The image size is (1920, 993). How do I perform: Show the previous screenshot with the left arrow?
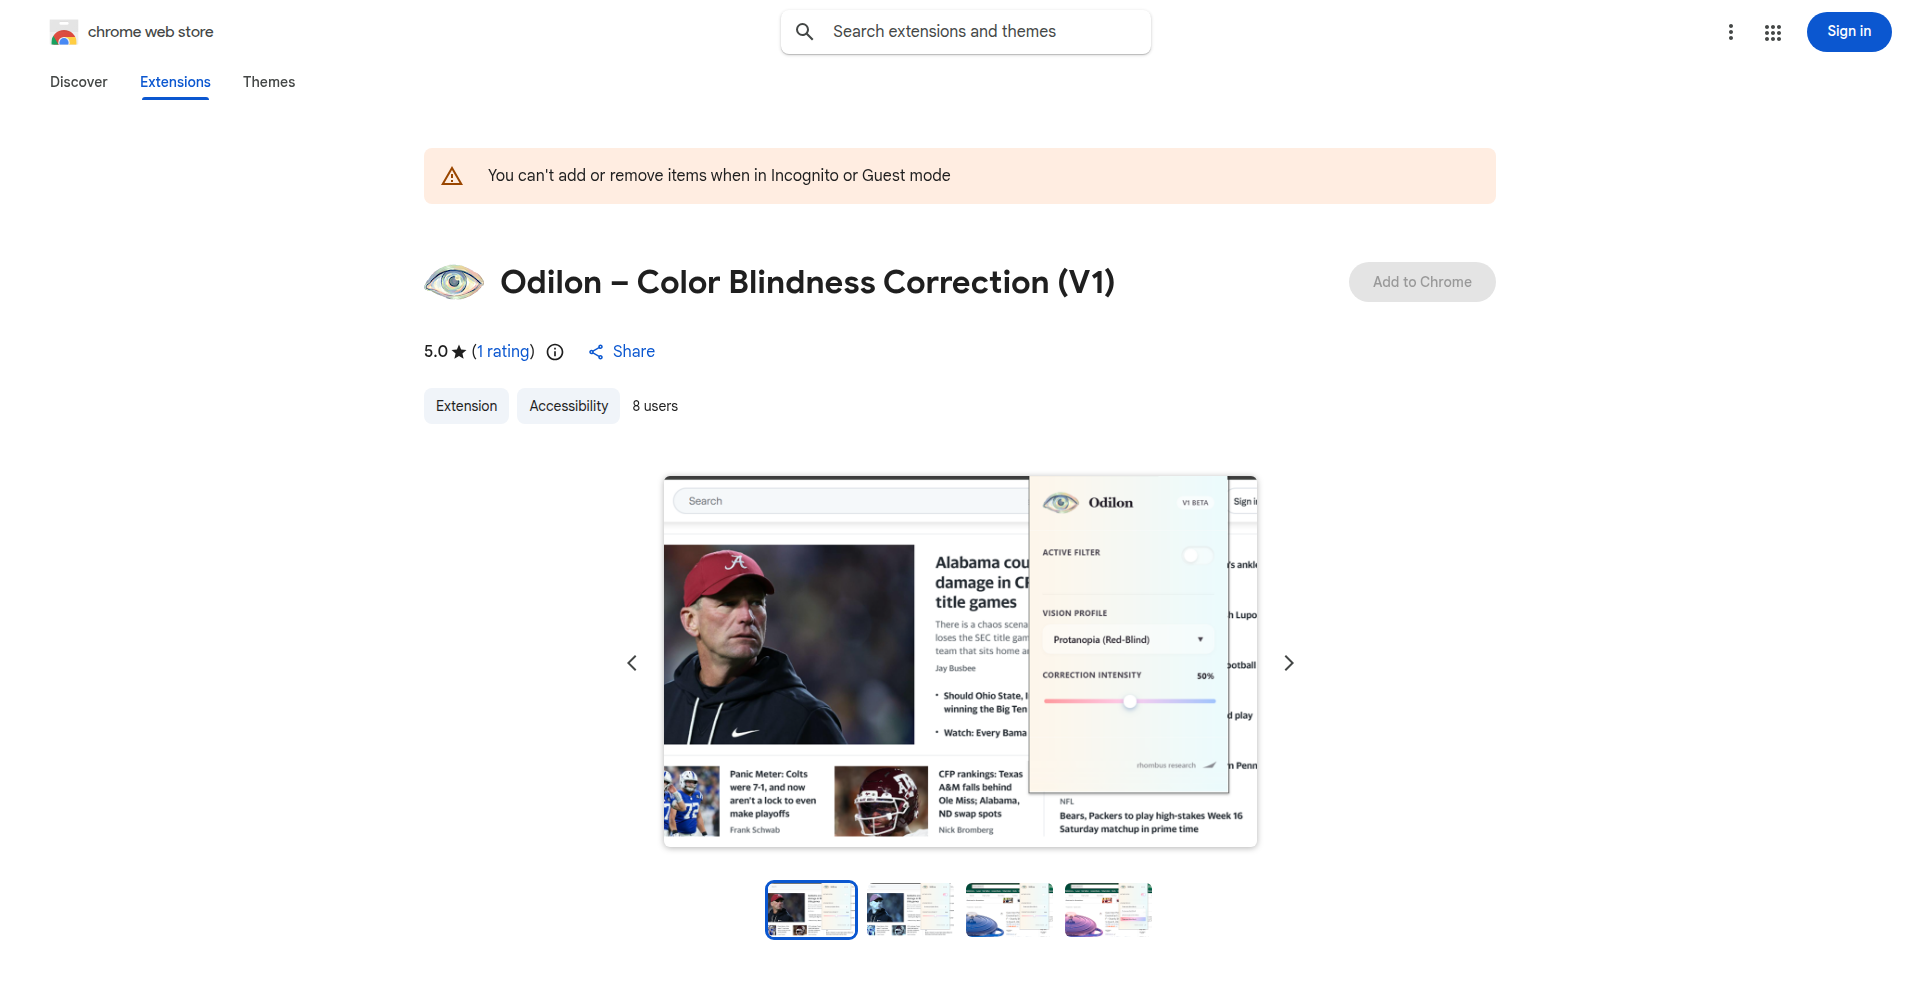(x=632, y=662)
